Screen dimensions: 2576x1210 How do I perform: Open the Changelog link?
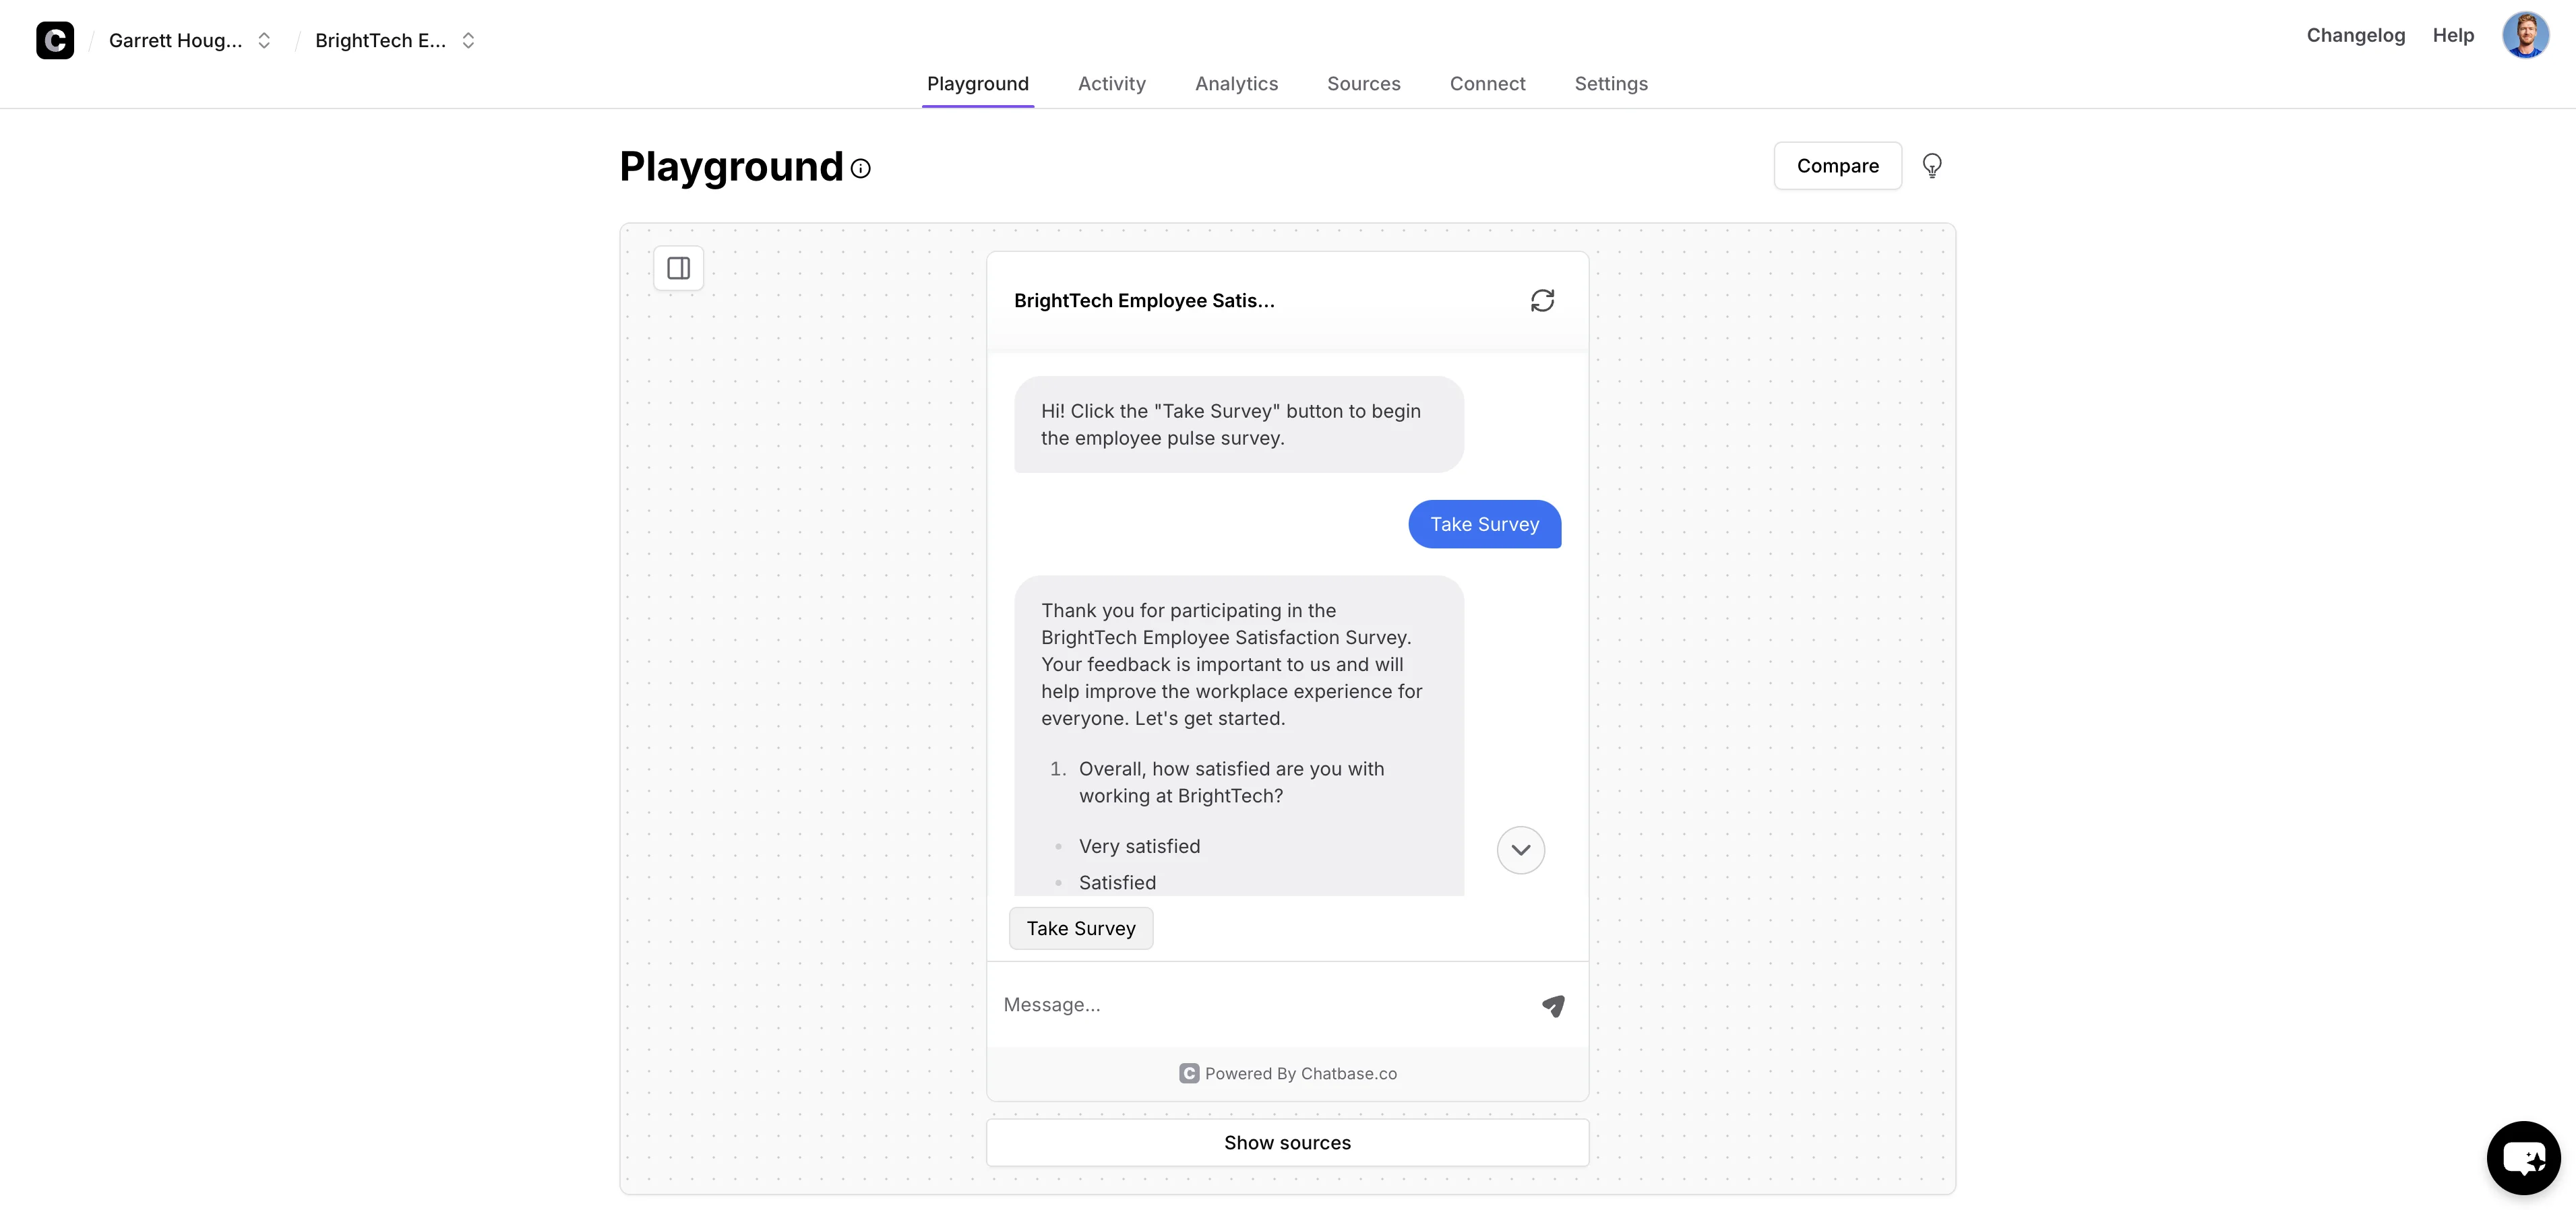tap(2355, 36)
